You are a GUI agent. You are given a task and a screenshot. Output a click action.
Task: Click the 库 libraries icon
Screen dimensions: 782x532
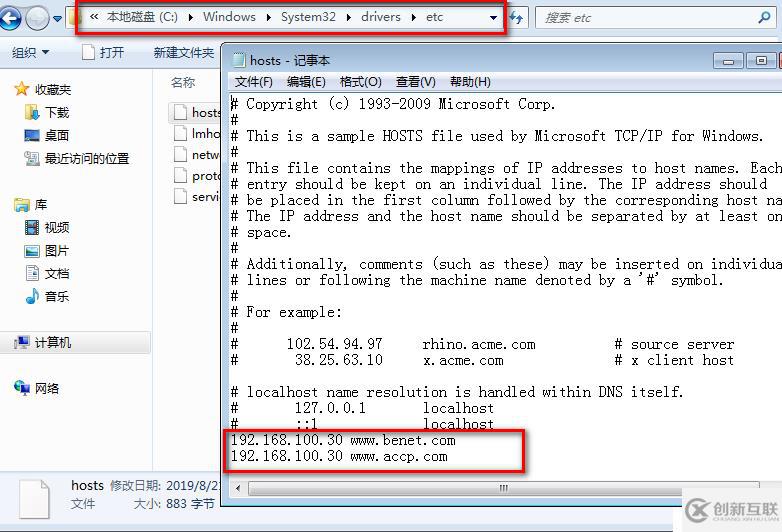21,204
